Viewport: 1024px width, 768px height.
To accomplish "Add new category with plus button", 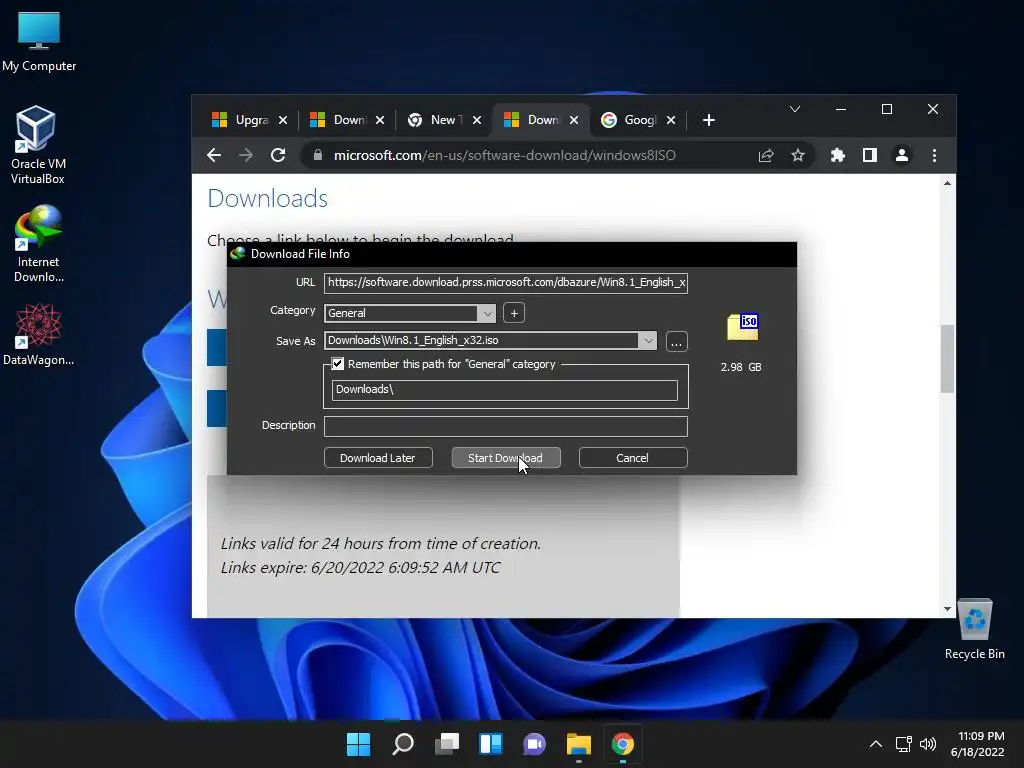I will coord(514,313).
